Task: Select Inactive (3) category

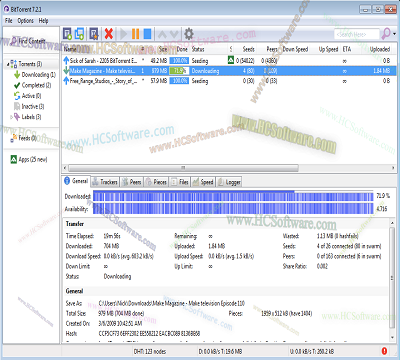Action: (29, 107)
